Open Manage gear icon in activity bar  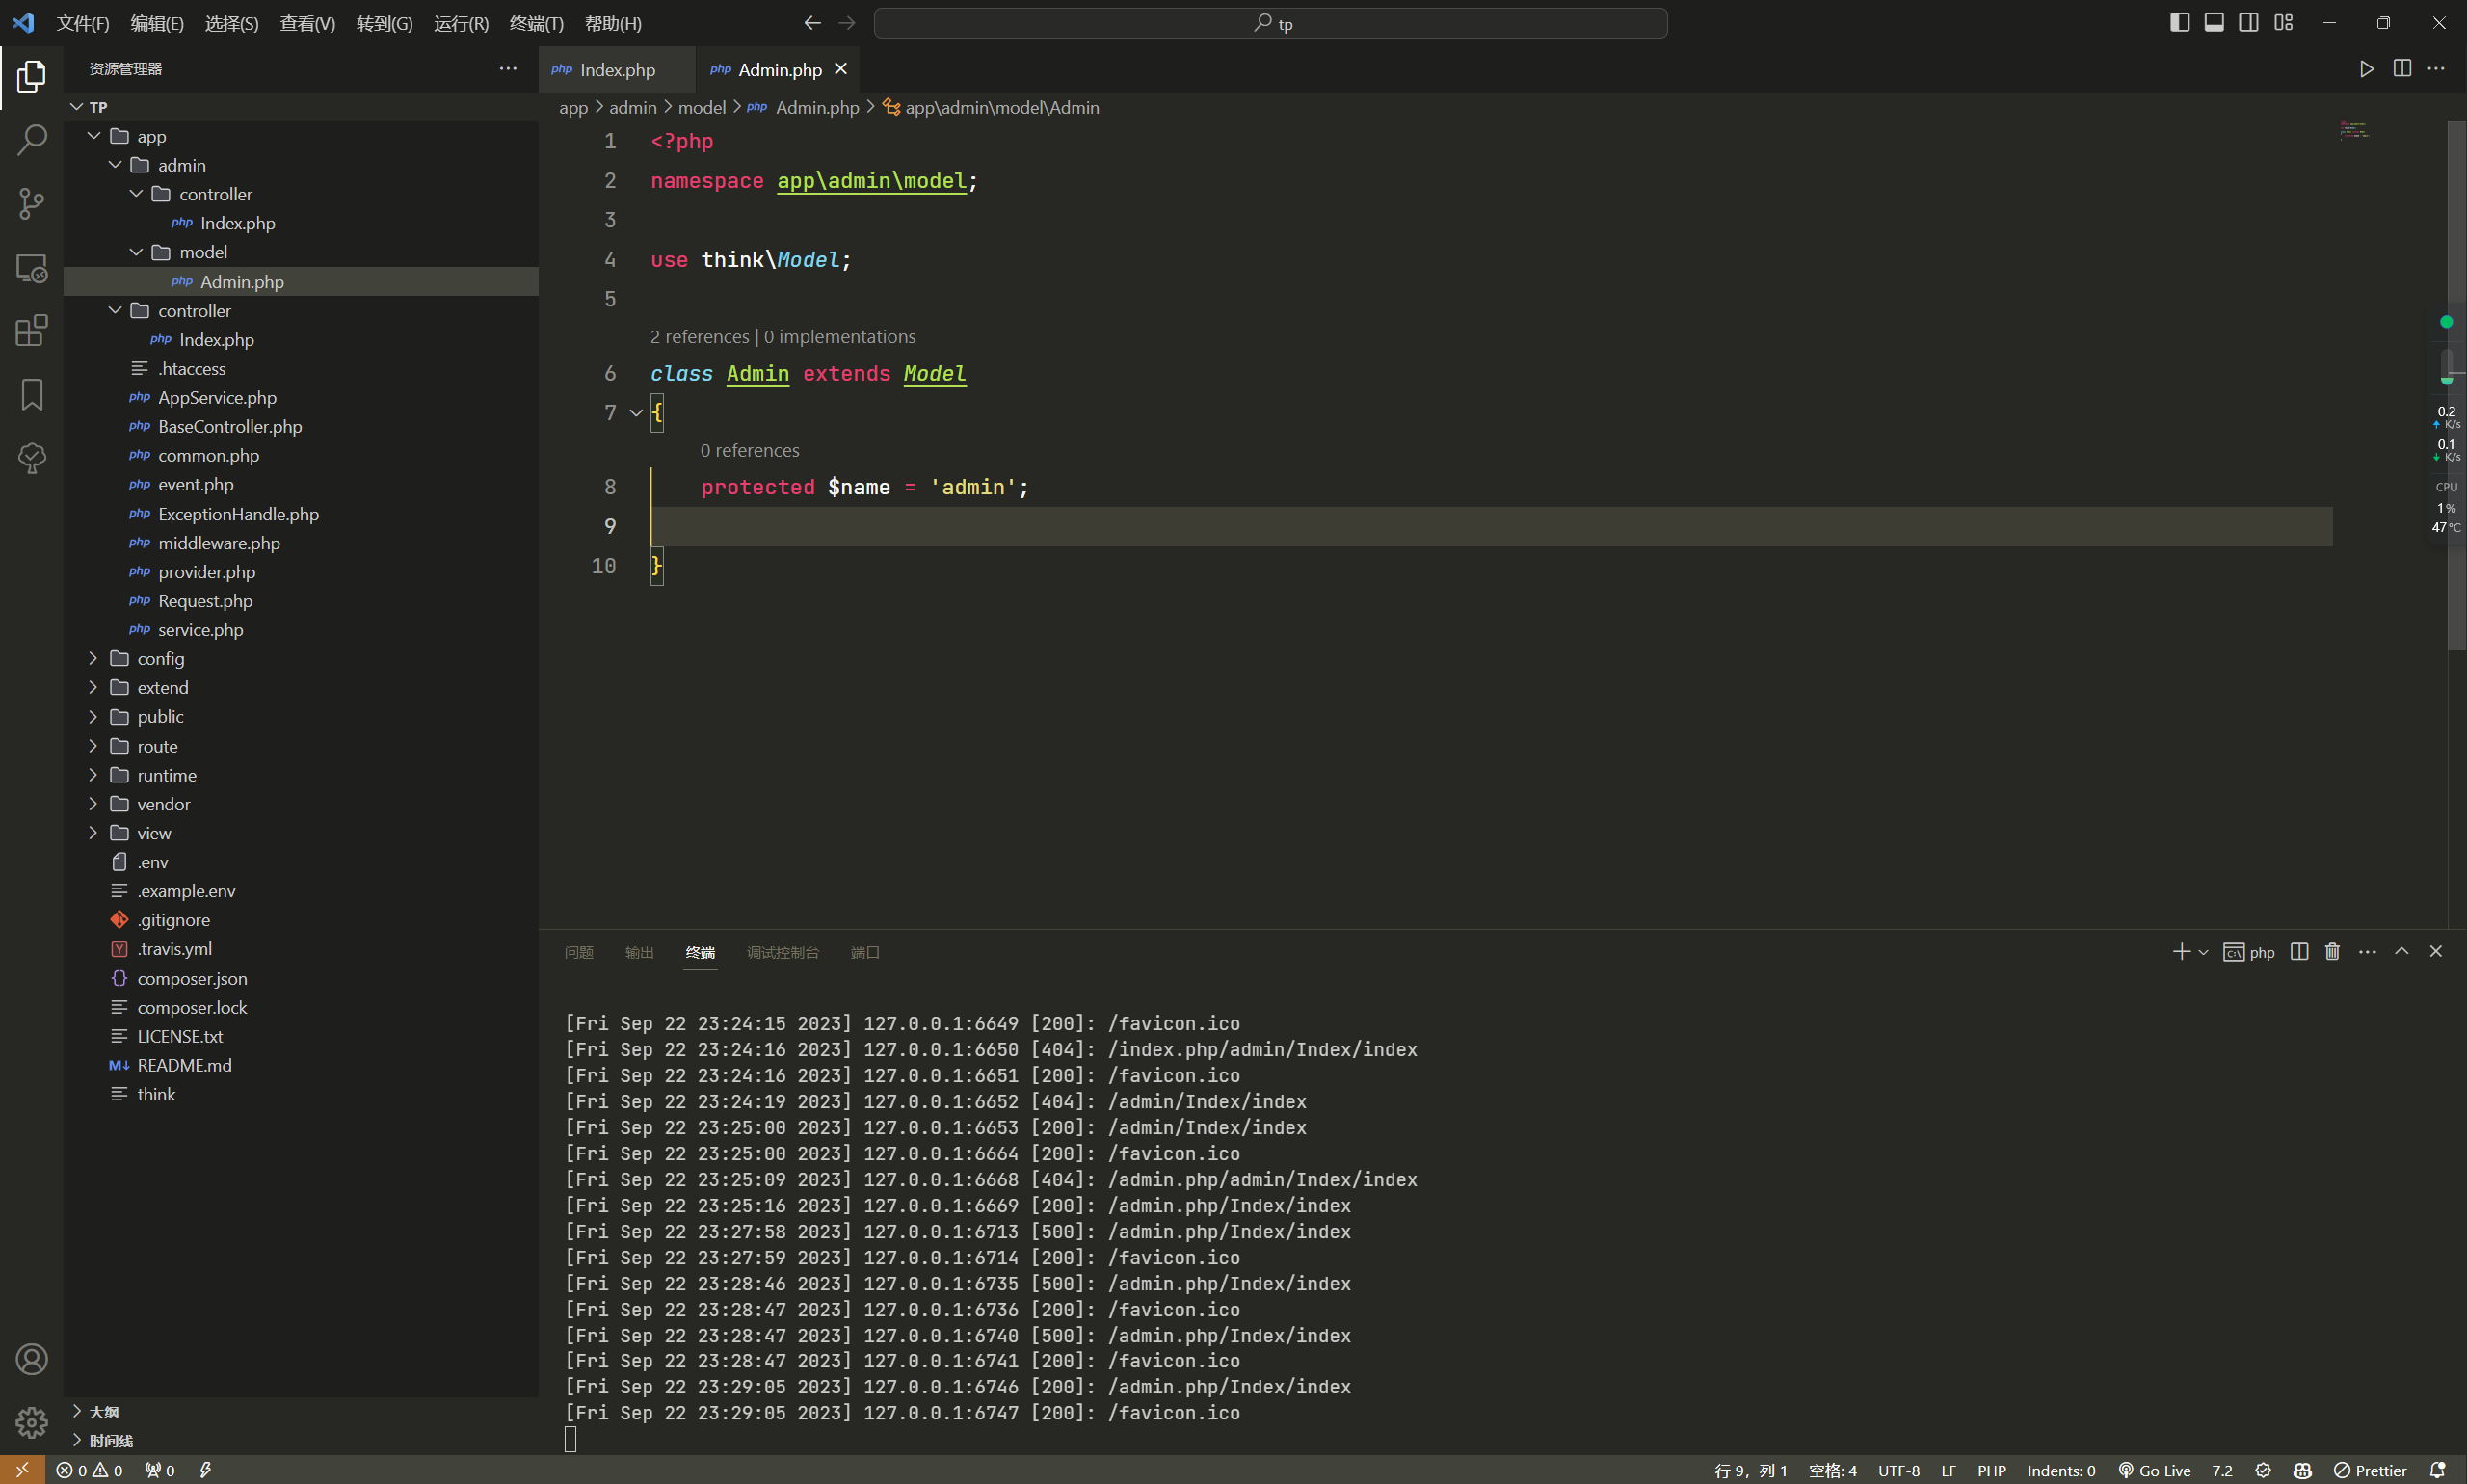click(32, 1422)
